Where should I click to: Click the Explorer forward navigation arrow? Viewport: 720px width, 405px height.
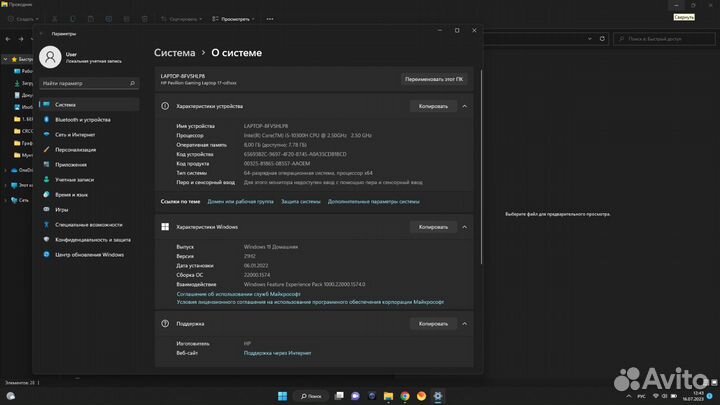coord(21,39)
